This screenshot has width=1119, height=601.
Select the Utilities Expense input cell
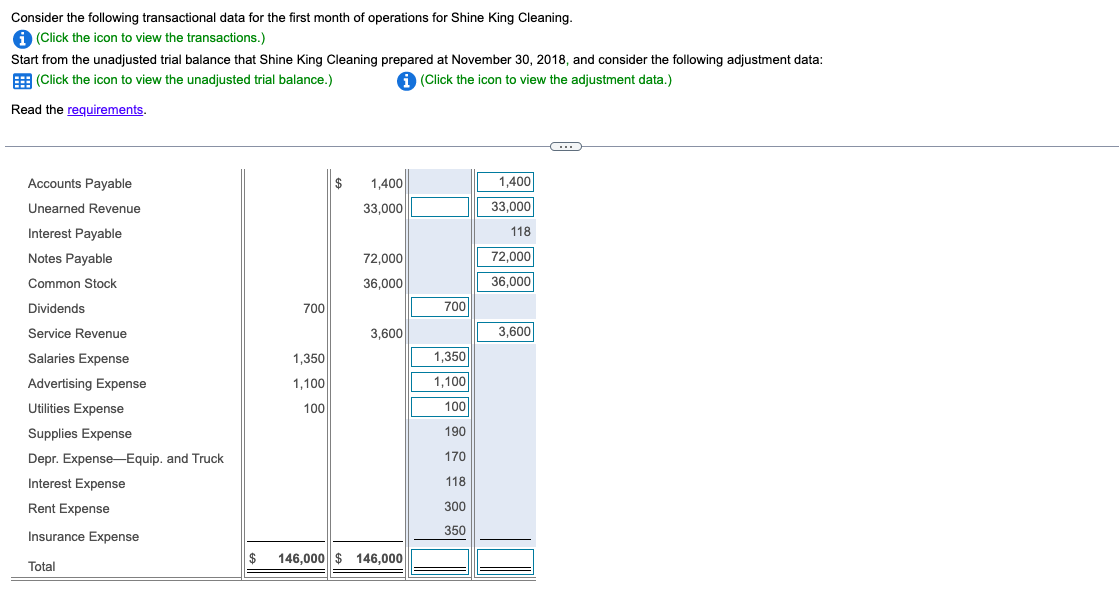tap(440, 407)
